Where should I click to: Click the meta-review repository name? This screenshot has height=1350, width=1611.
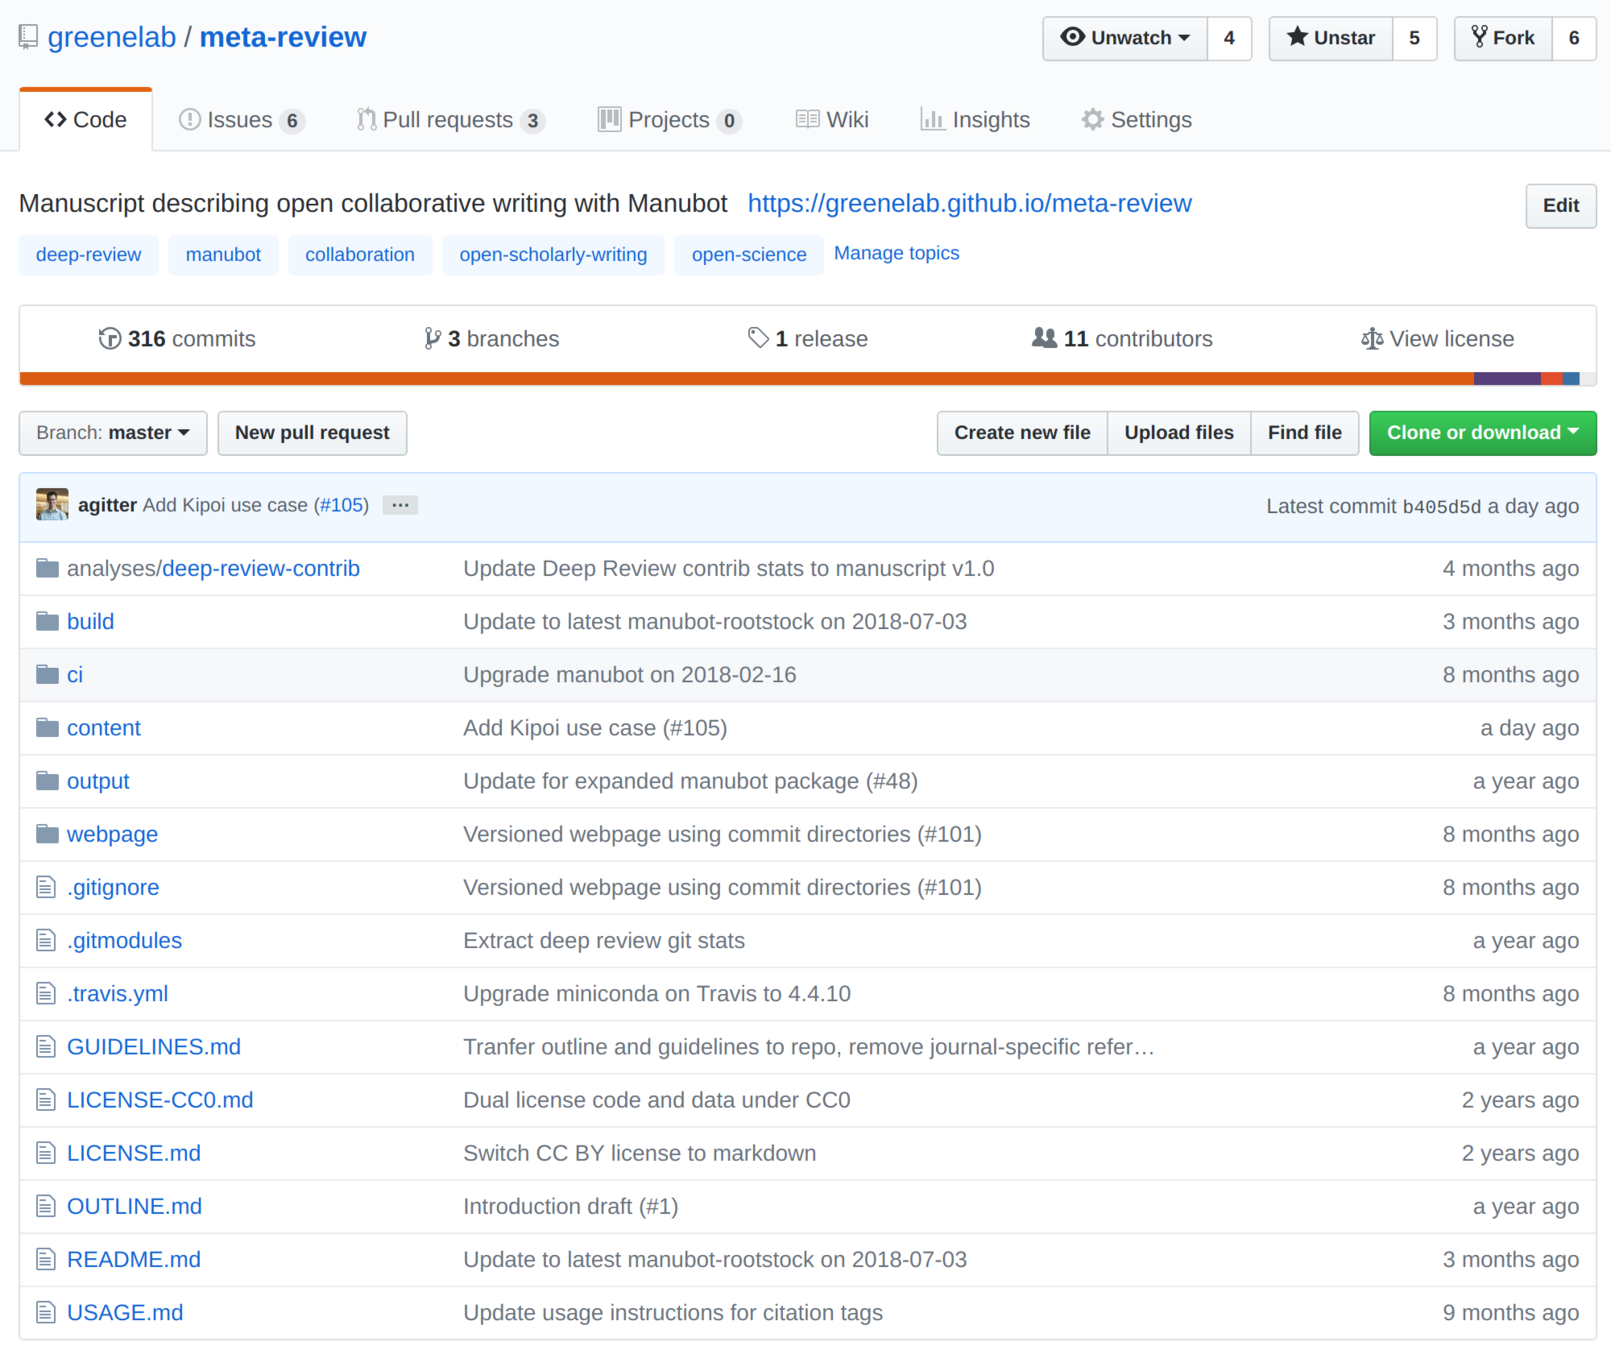(x=283, y=37)
